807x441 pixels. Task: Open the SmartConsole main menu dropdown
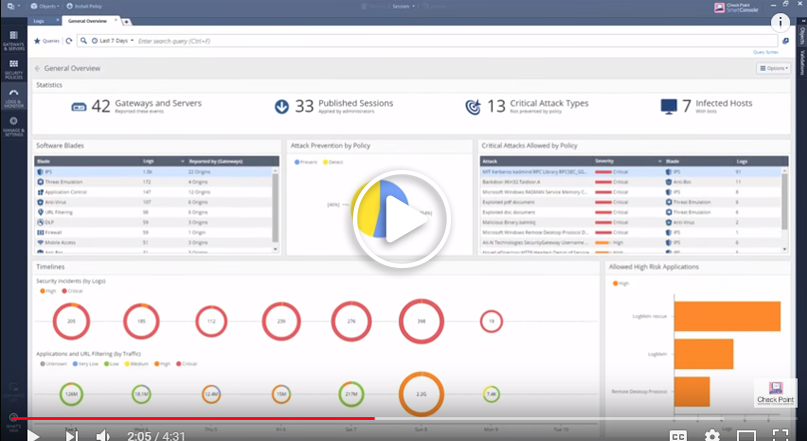[x=13, y=6]
